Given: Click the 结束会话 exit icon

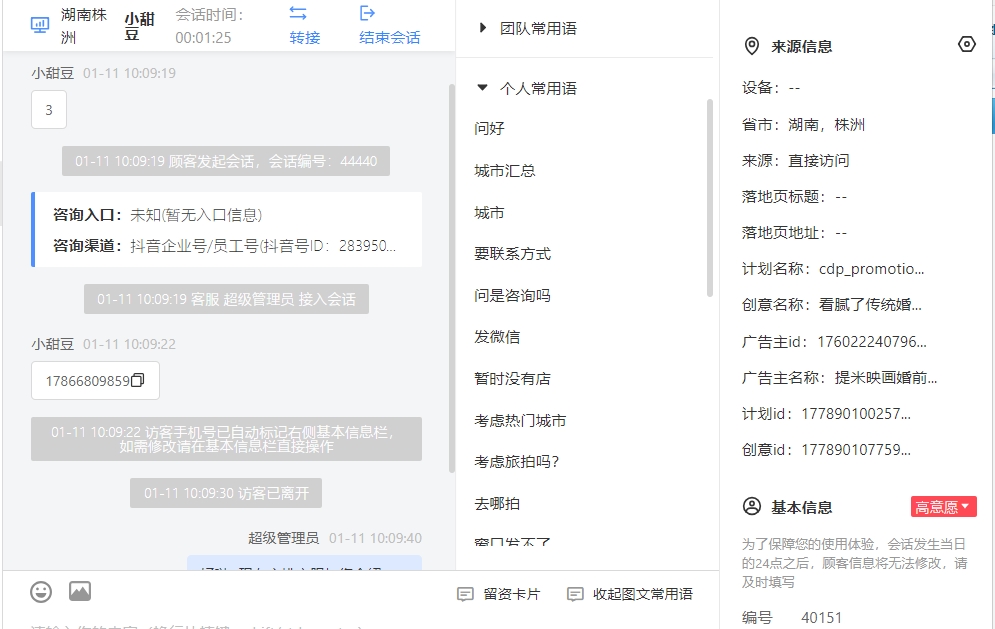Looking at the screenshot, I should click(x=367, y=13).
